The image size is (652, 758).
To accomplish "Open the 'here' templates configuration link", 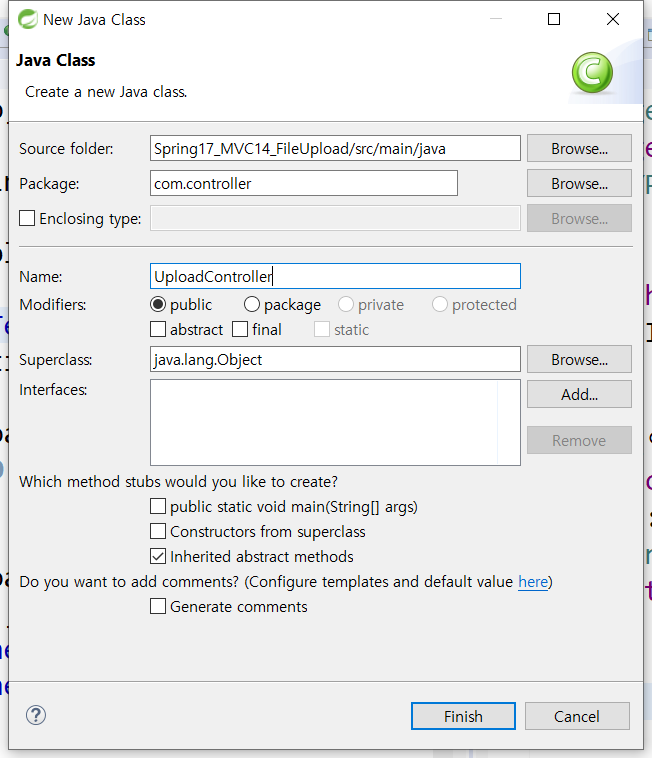I will [533, 582].
